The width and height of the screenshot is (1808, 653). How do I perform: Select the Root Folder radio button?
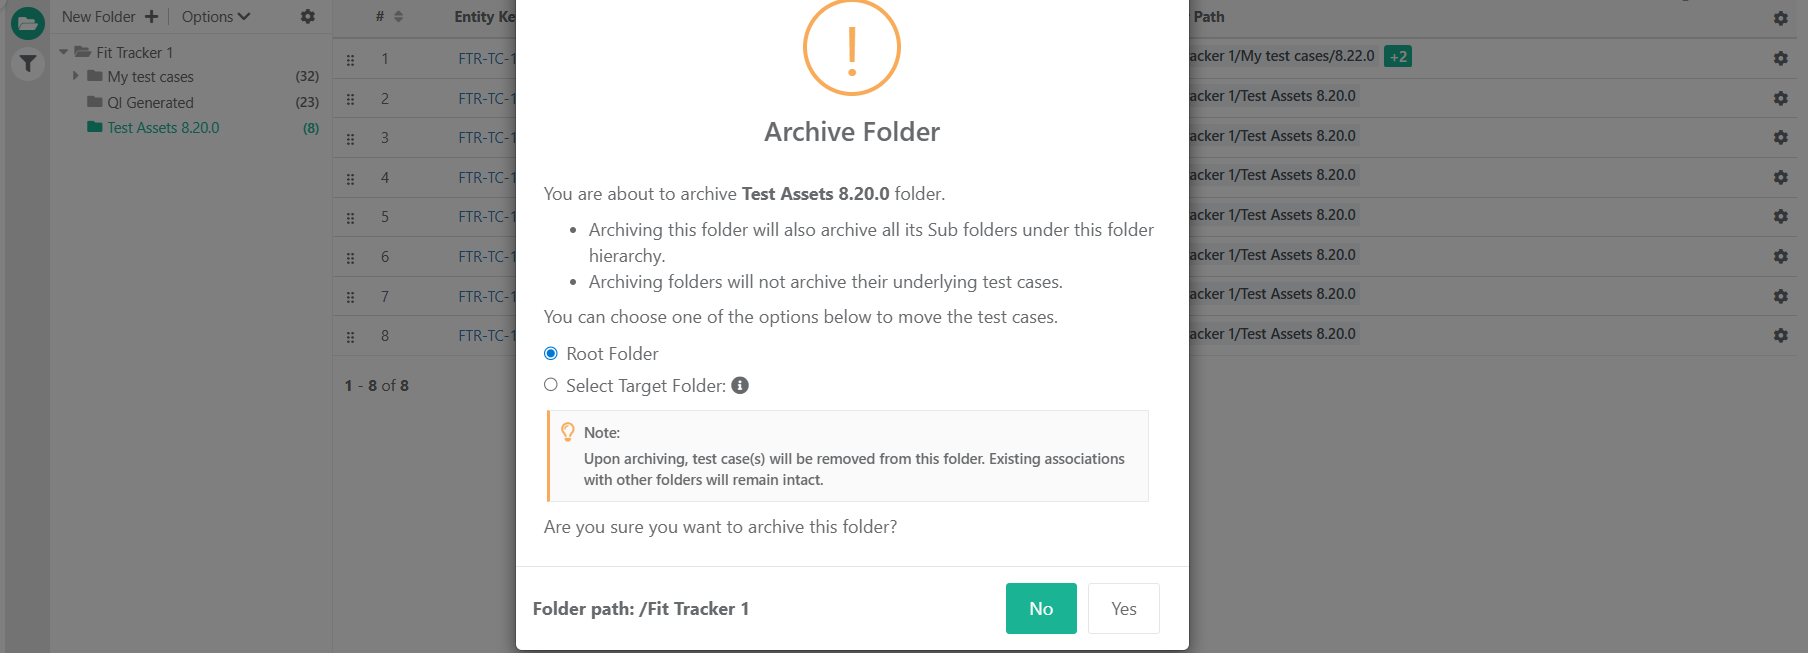coord(550,352)
